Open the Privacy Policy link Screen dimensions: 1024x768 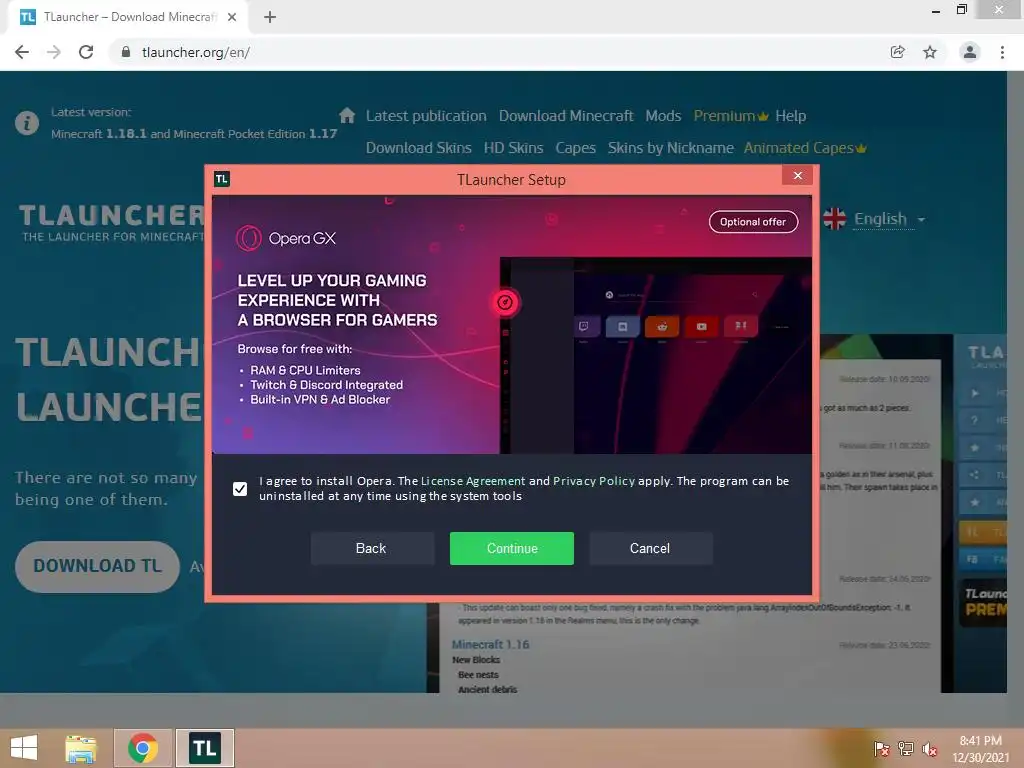tap(594, 481)
